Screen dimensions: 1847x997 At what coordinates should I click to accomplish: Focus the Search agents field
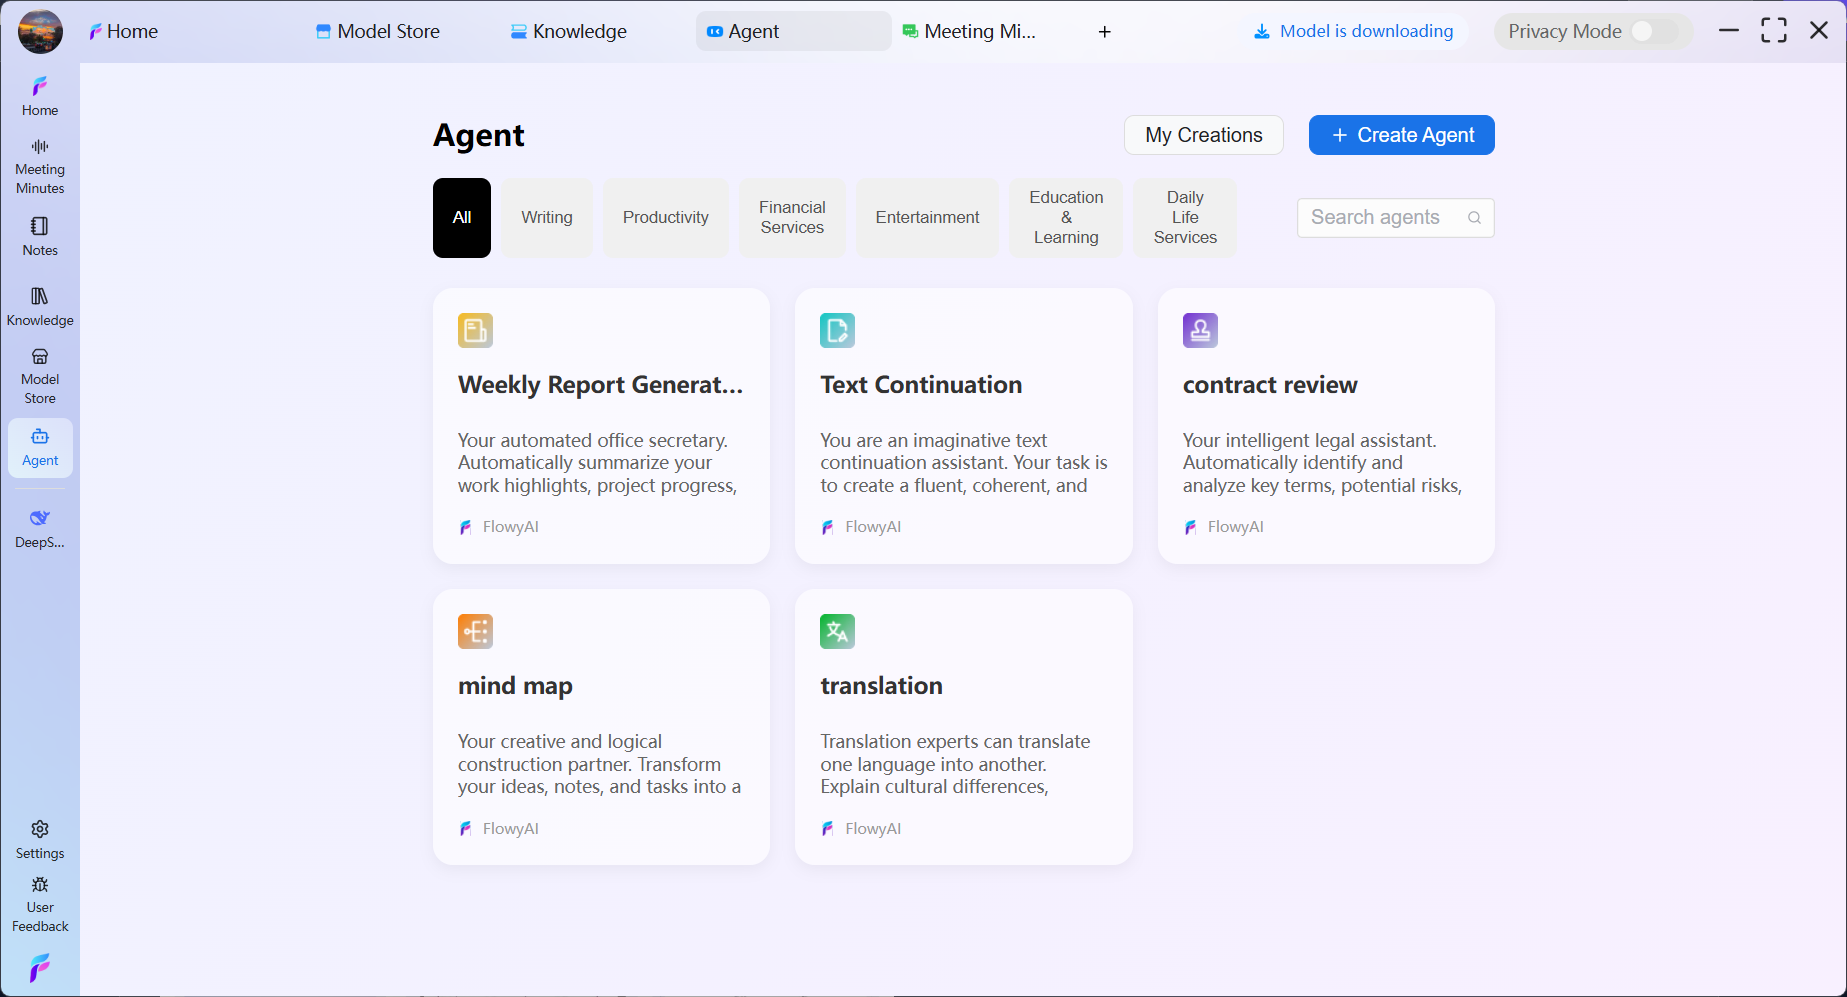1380,218
